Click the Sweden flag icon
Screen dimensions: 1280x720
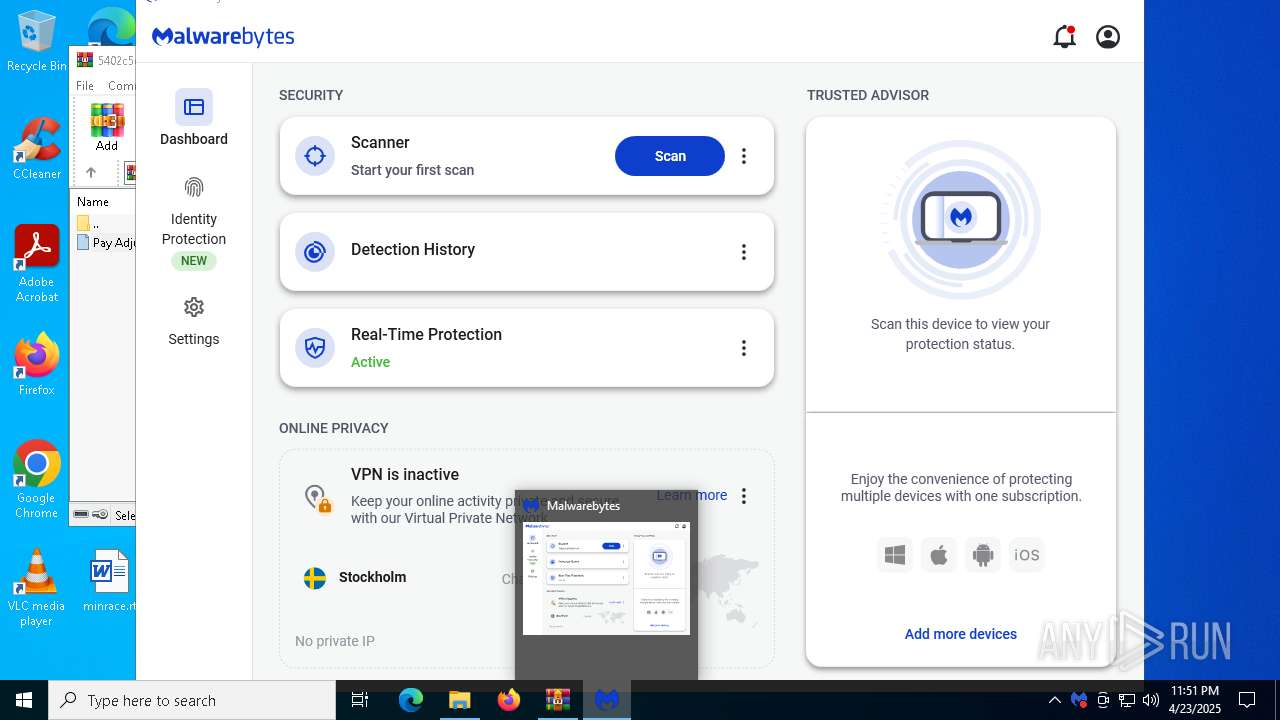[x=315, y=578]
